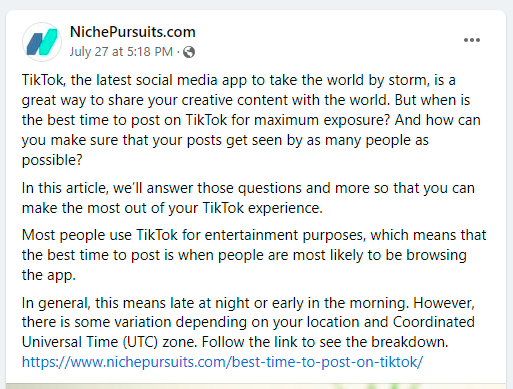Open the three-dot post options menu
Image resolution: width=513 pixels, height=389 pixels.
pos(472,40)
